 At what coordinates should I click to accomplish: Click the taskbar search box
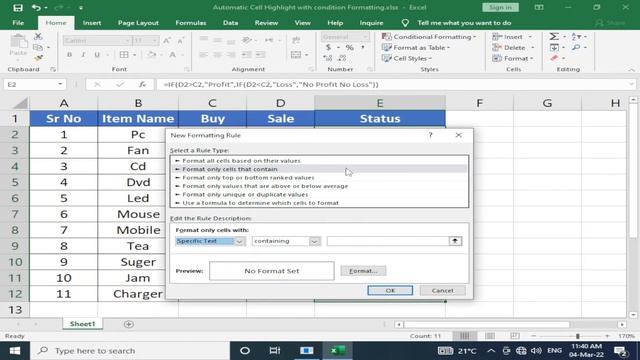(130, 351)
